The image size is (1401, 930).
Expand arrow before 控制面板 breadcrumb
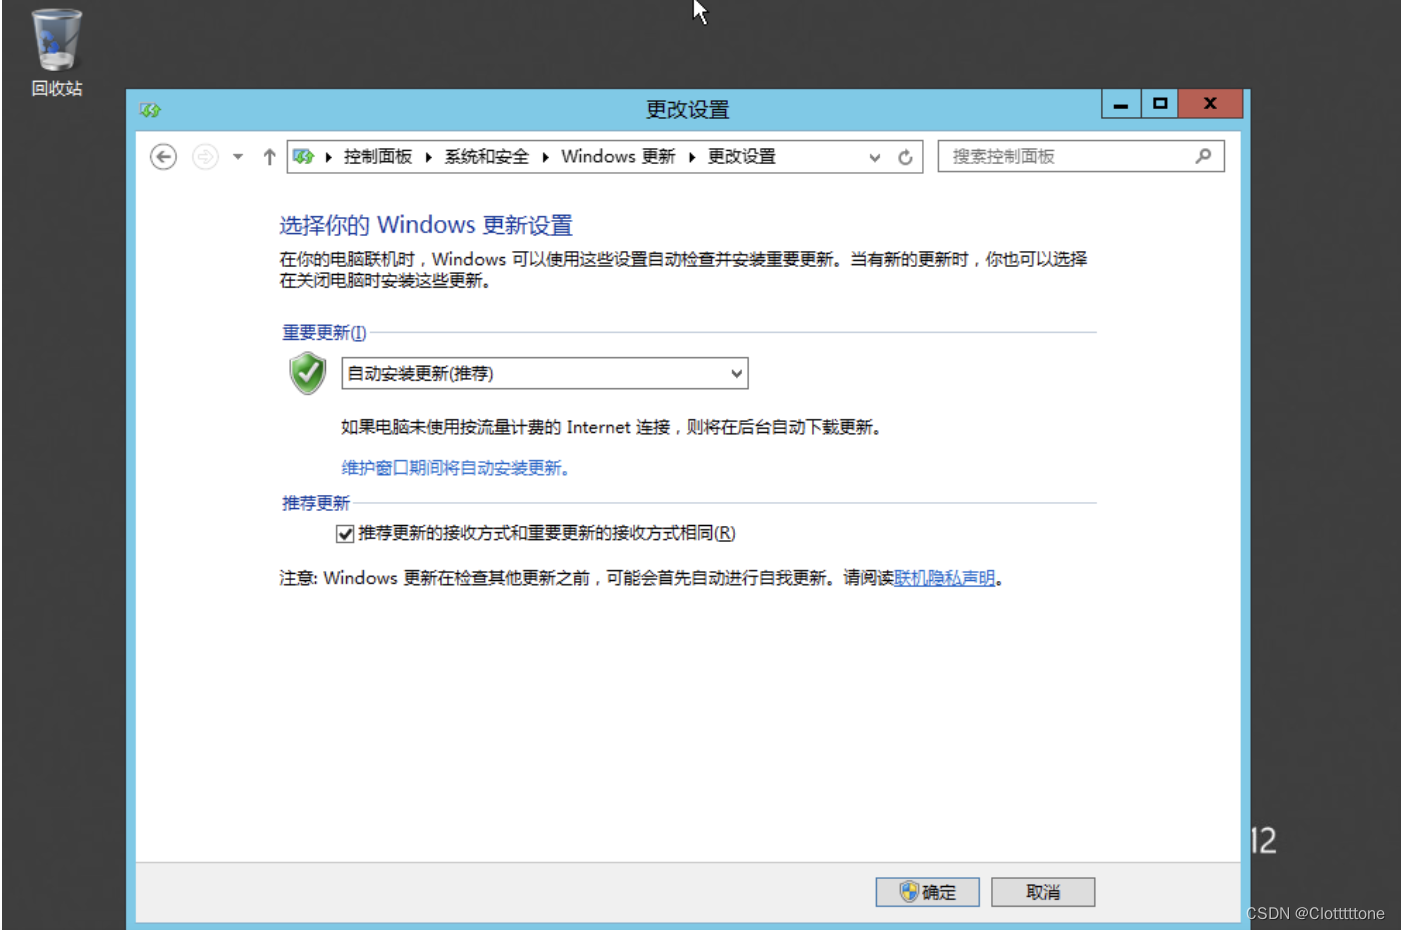coord(328,157)
